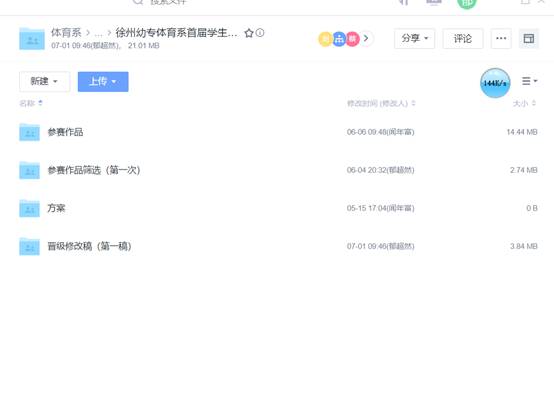554x394 pixels.
Task: Go to 体育系 in the breadcrumb
Action: (66, 33)
